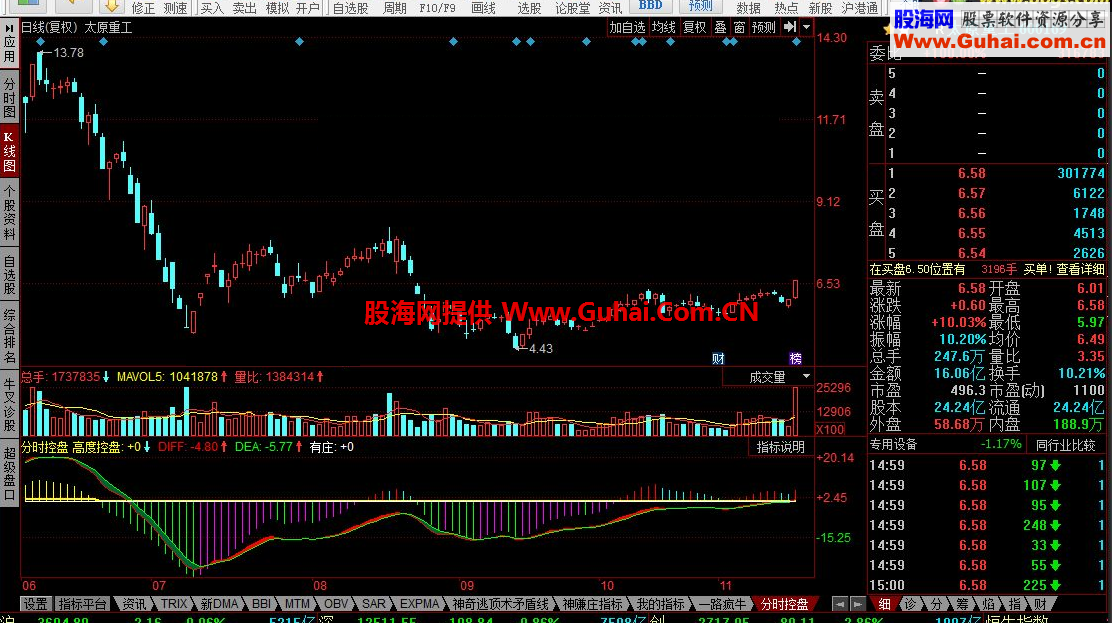Viewport: 1112px width, 623px height.
Task: Open 超级盘口 in the left sidebar
Action: [x=9, y=474]
